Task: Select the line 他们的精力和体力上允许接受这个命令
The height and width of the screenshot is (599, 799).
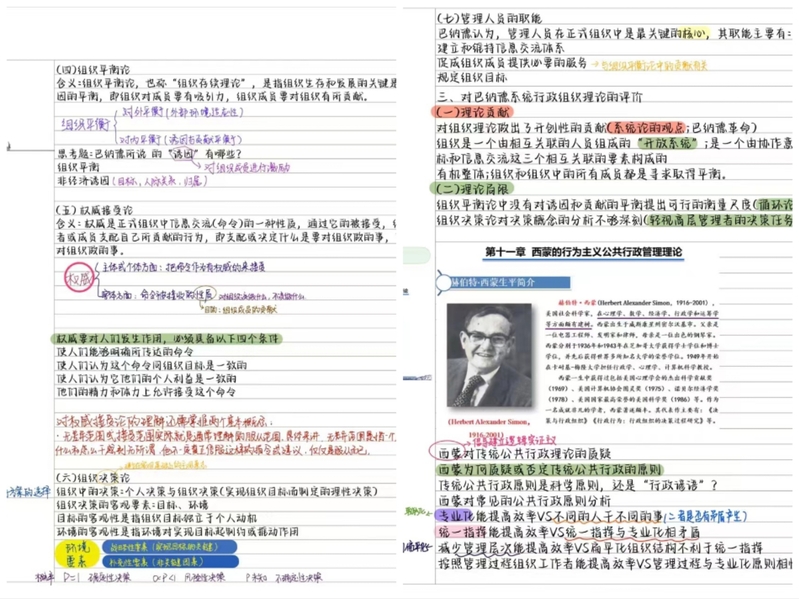Action: (x=146, y=392)
